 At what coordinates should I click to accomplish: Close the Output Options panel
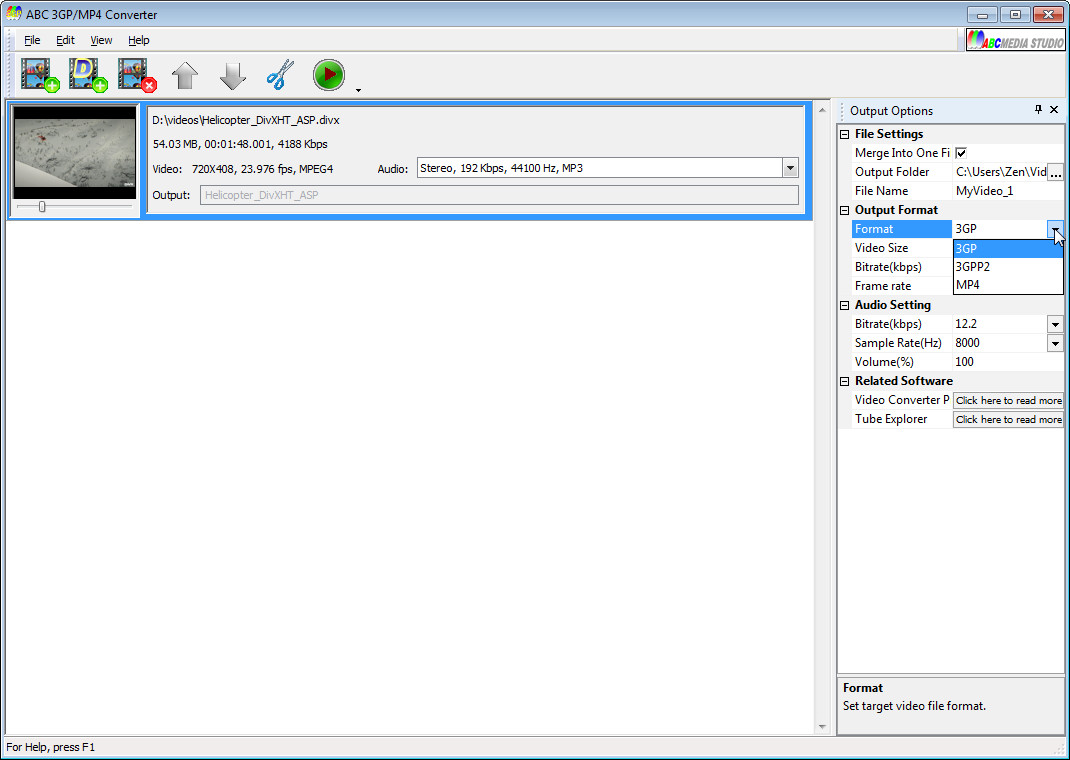(x=1054, y=109)
